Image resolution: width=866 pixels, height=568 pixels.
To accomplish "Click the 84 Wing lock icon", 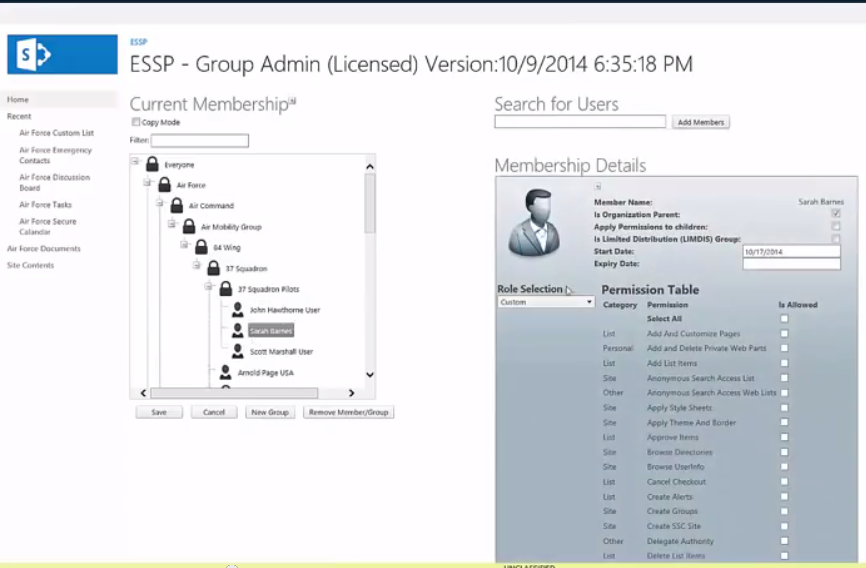I will point(201,247).
